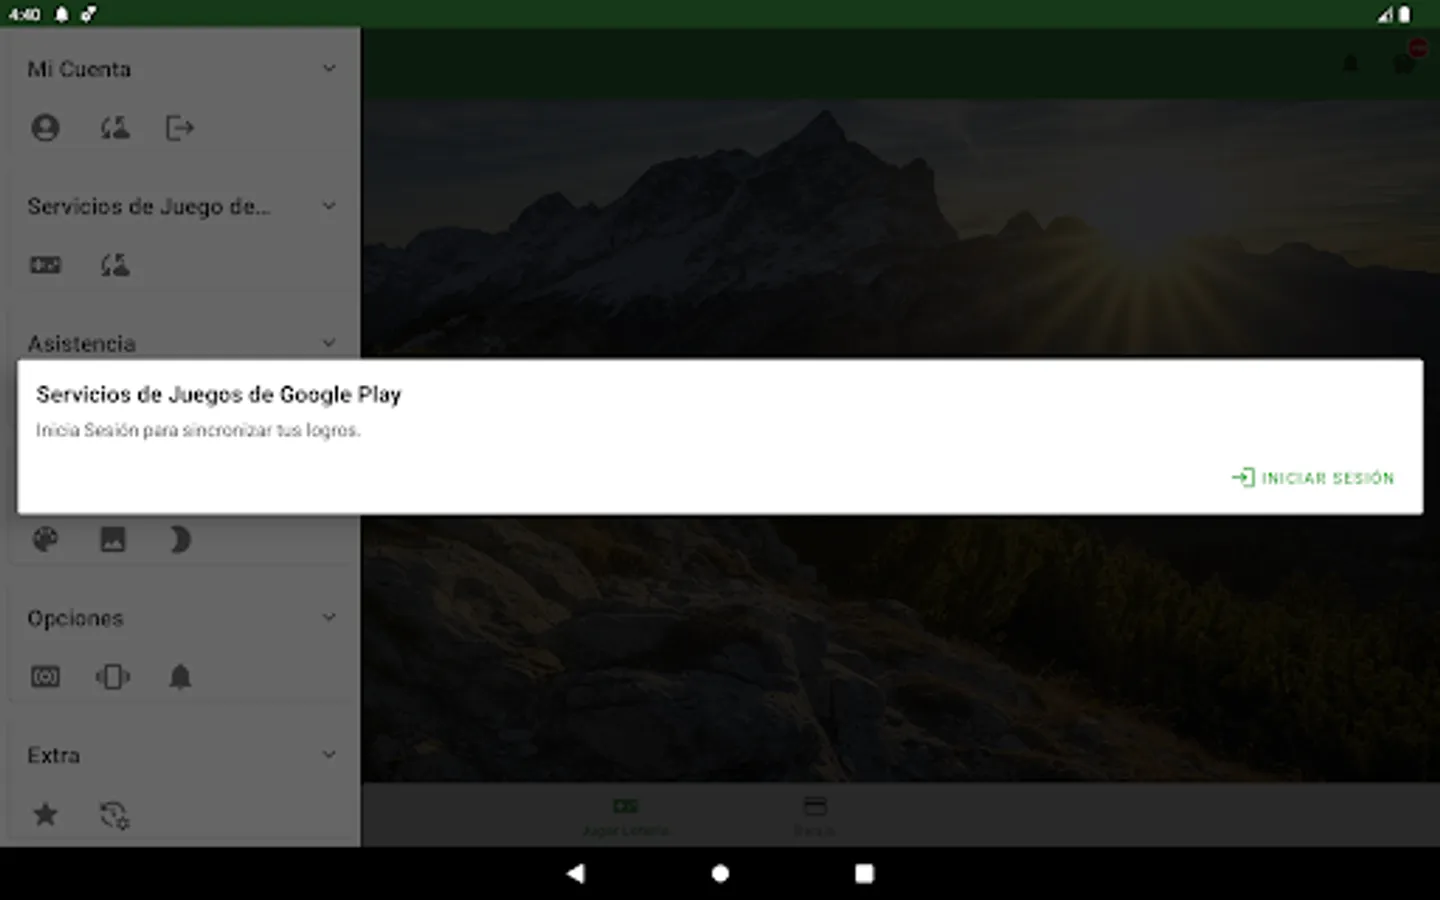1440x900 pixels.
Task: Toggle the vibration icon under Opciones
Action: [x=113, y=677]
